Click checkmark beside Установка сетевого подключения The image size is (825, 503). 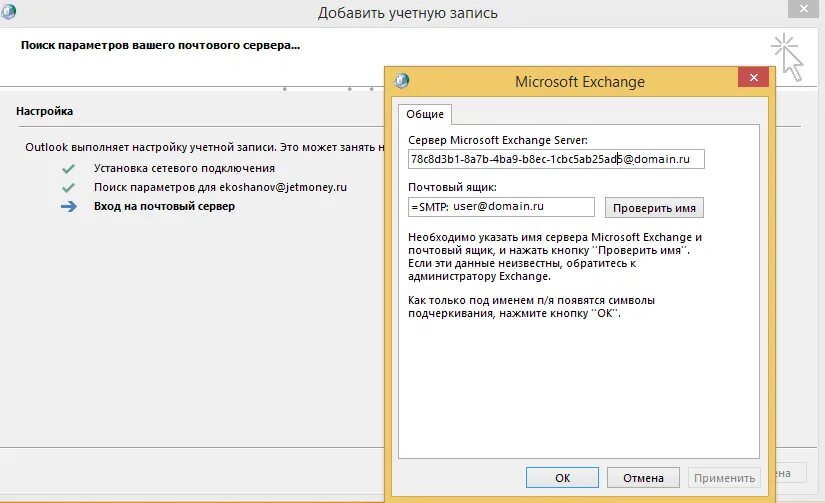[68, 169]
